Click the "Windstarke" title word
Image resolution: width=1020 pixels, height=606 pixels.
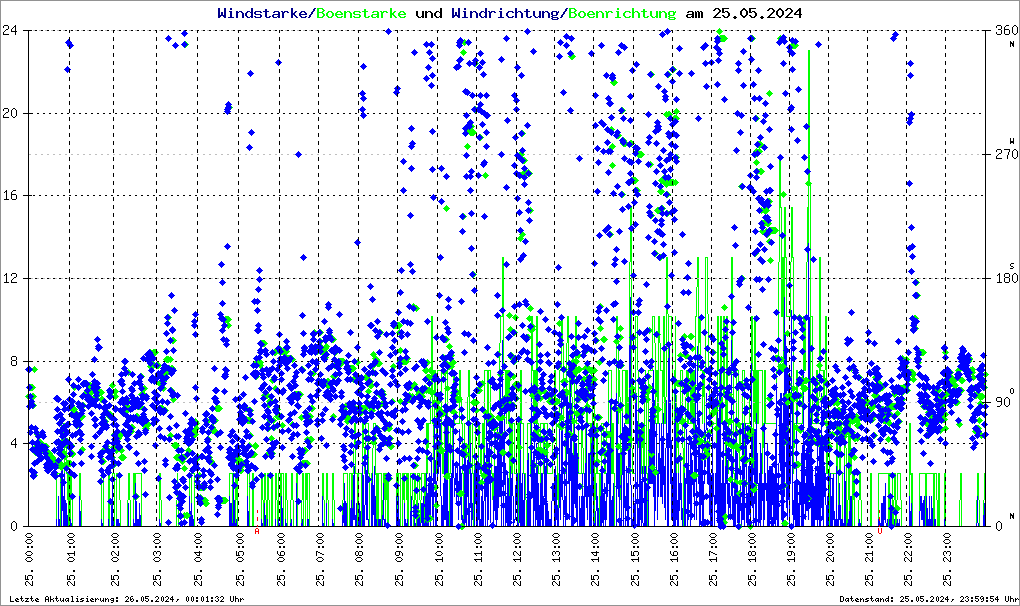tap(261, 13)
